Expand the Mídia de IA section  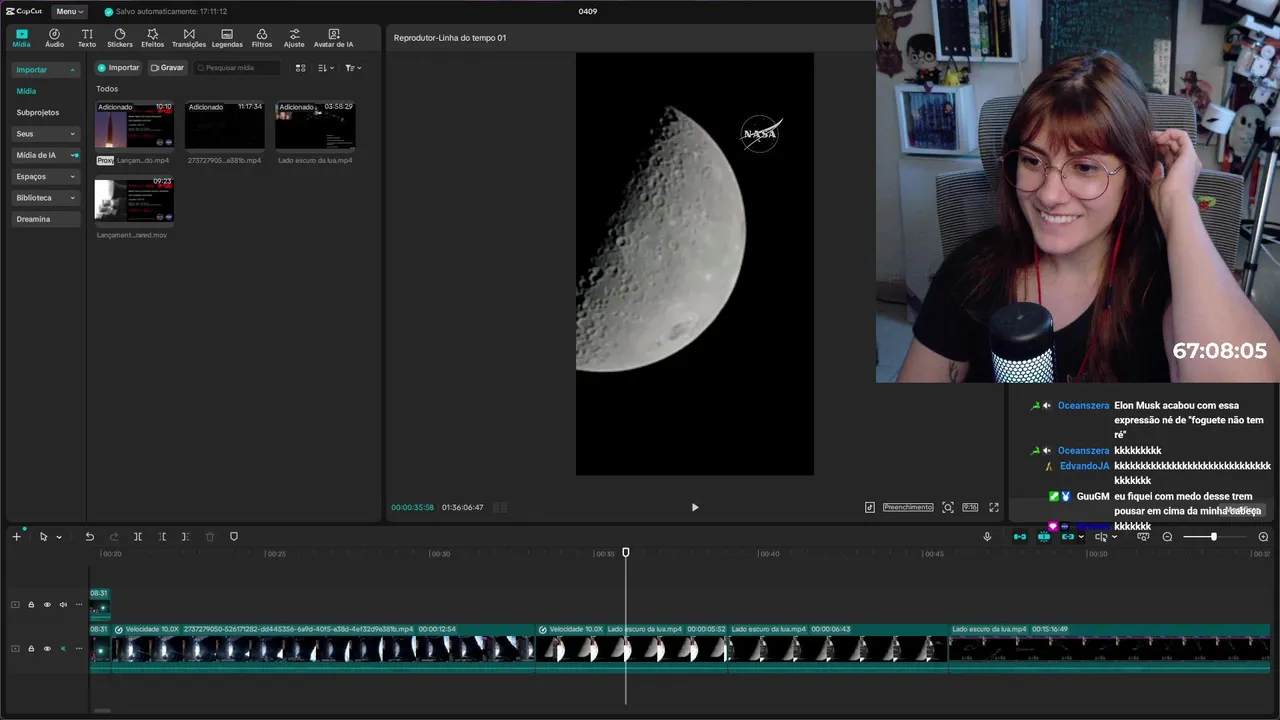pyautogui.click(x=45, y=155)
